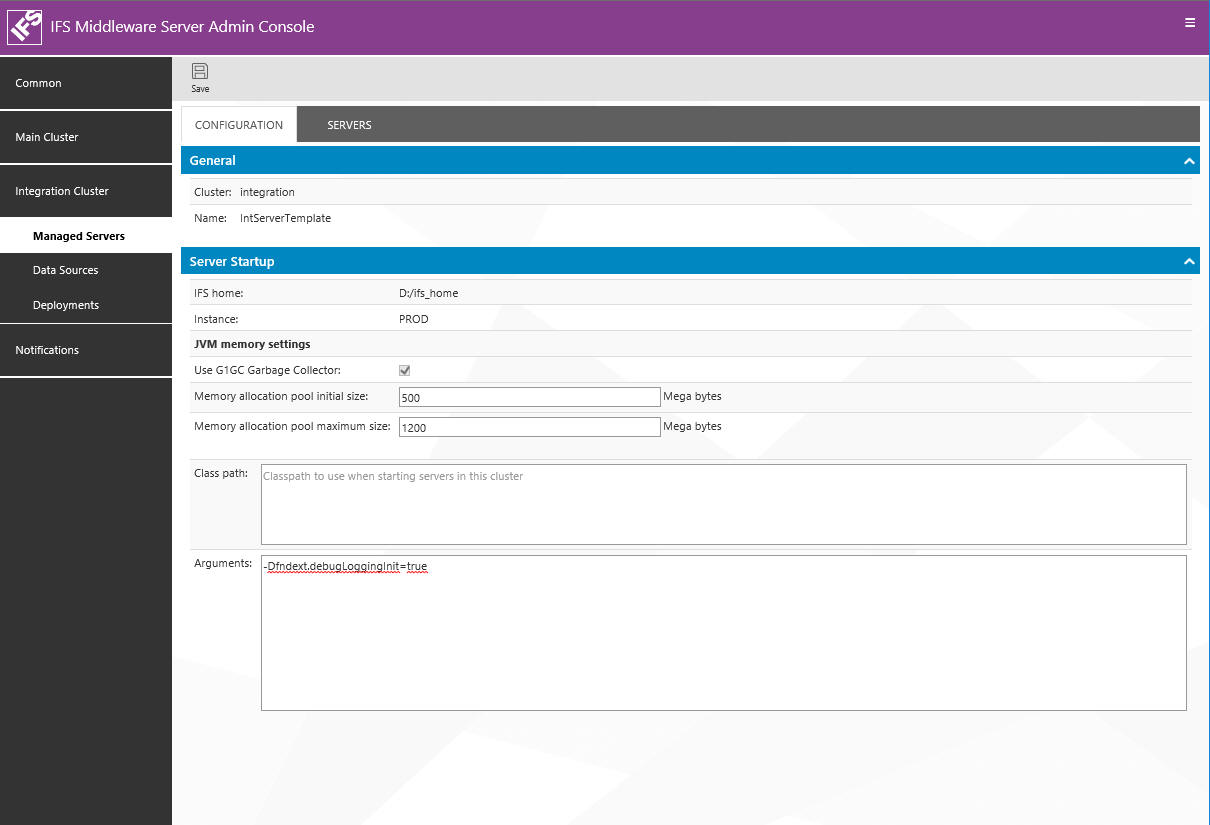The height and width of the screenshot is (825, 1210).
Task: Open Main Cluster in the sidebar
Action: [86, 137]
